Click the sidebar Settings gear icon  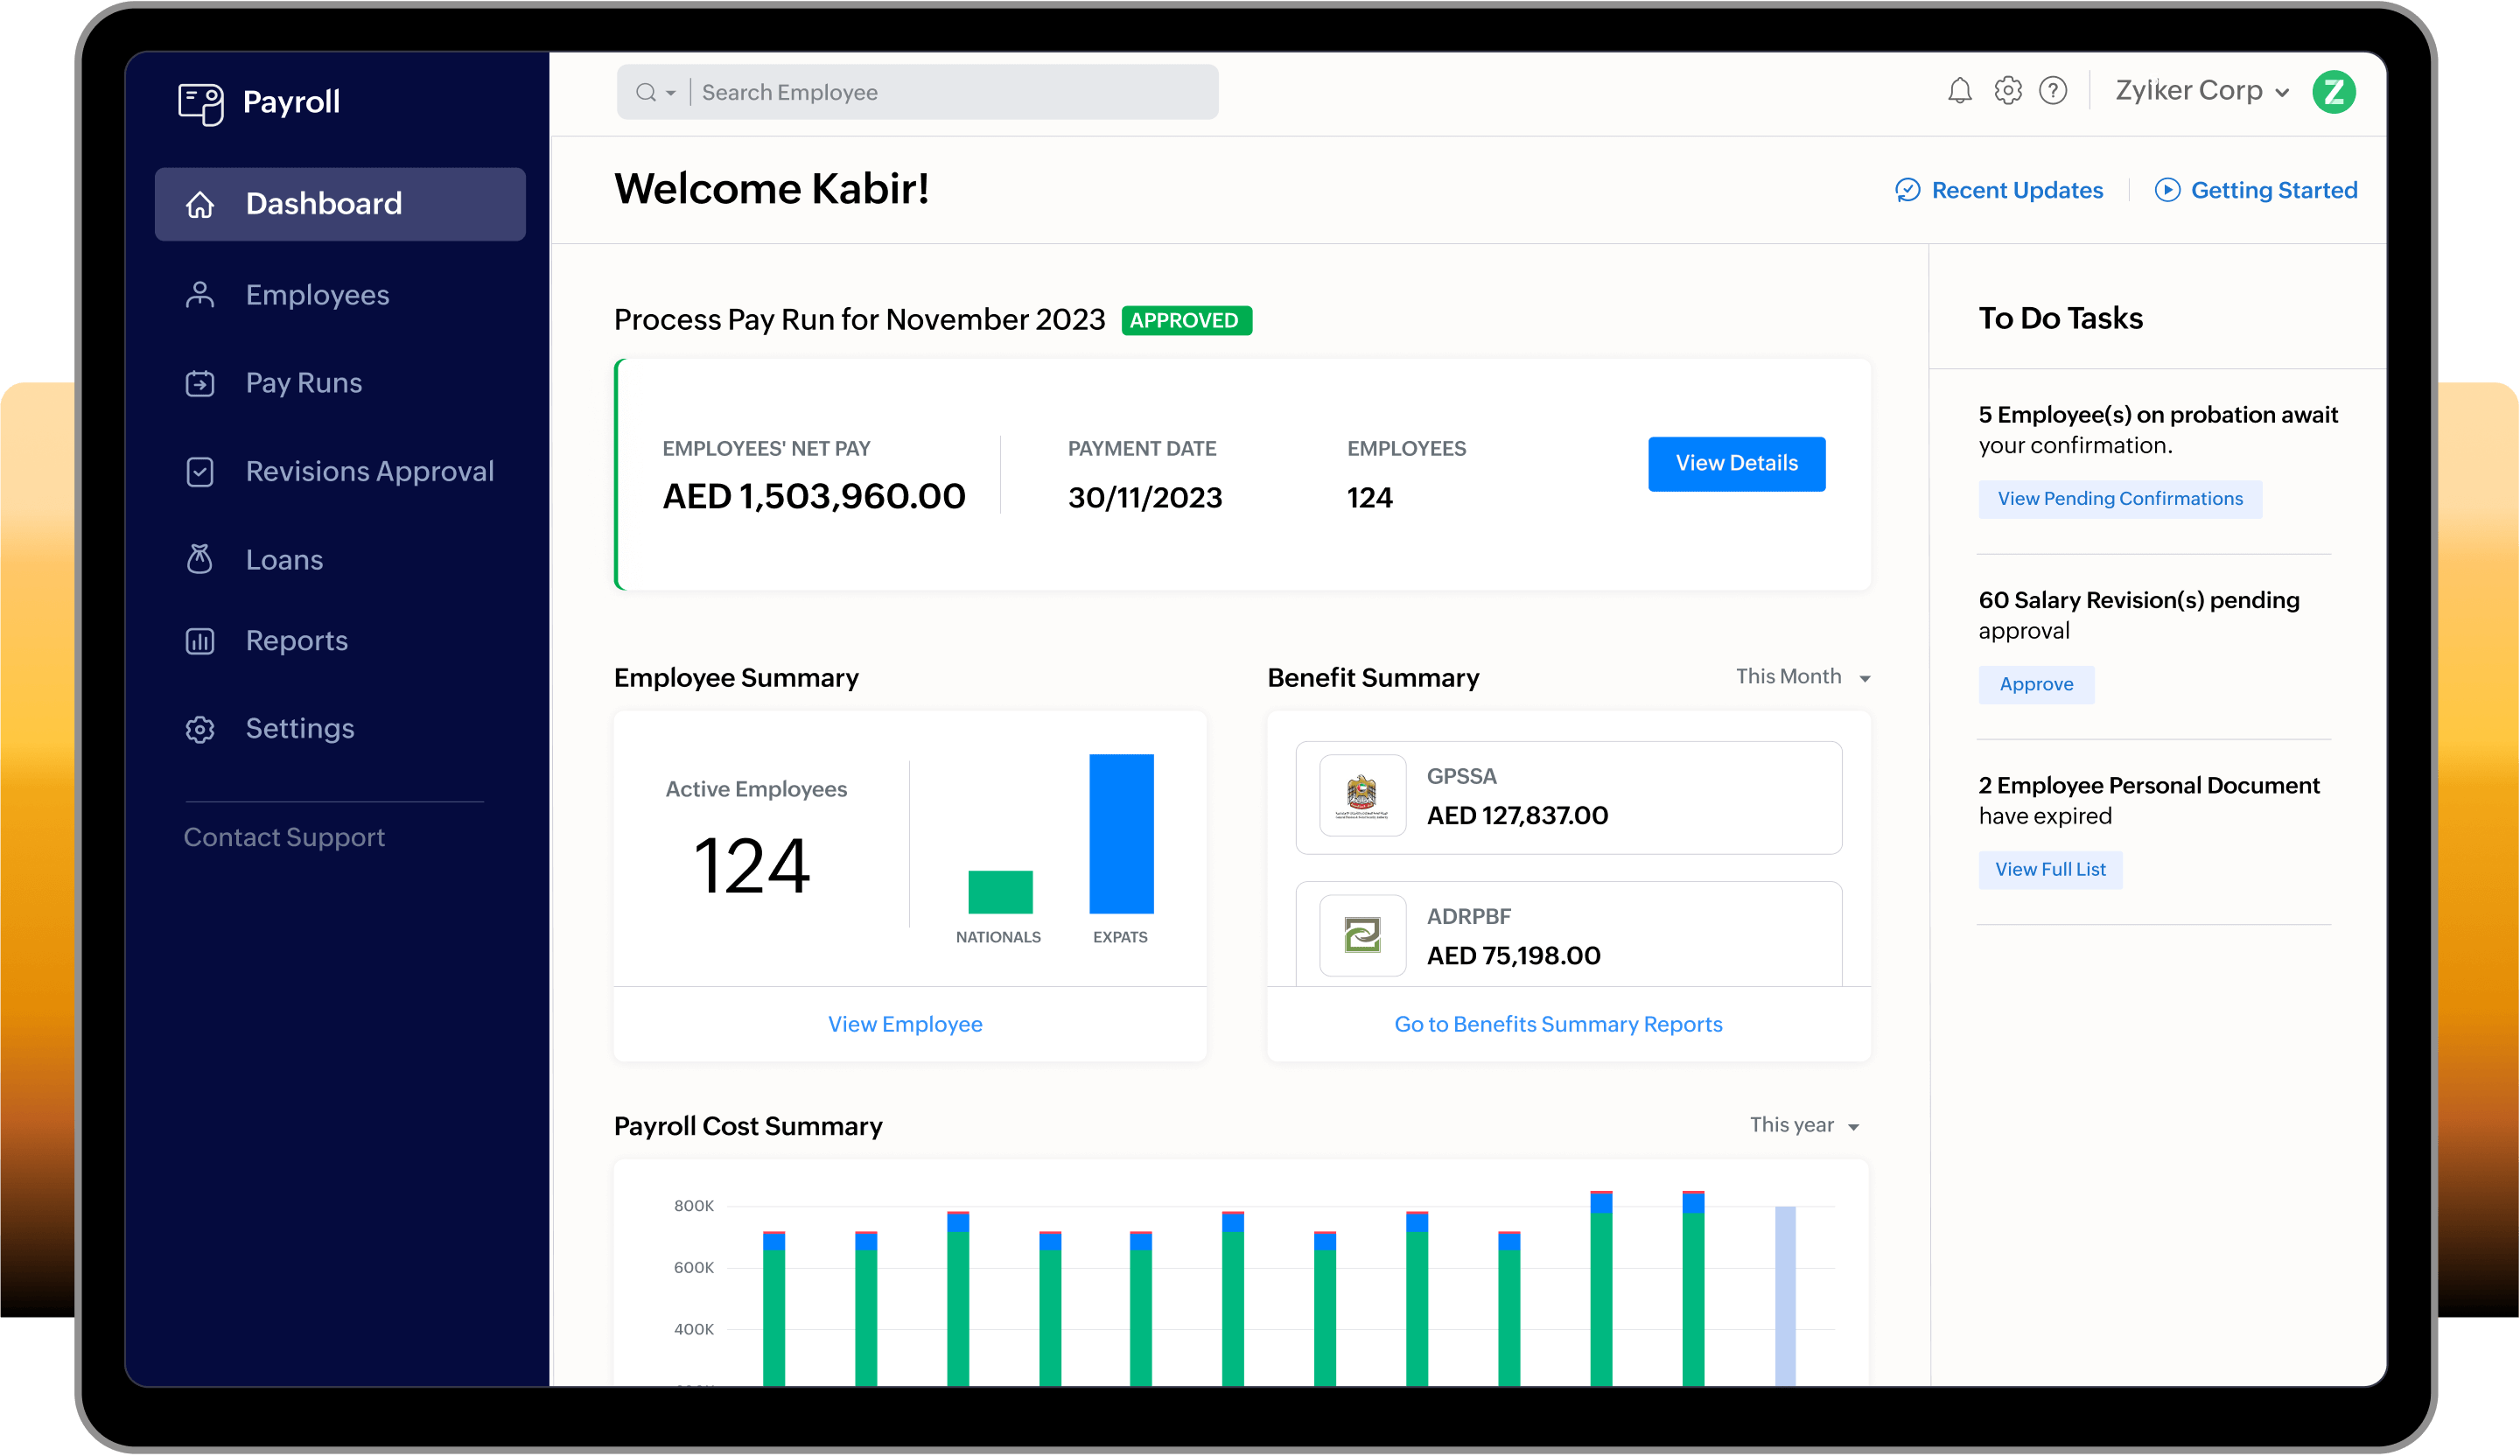[x=200, y=729]
